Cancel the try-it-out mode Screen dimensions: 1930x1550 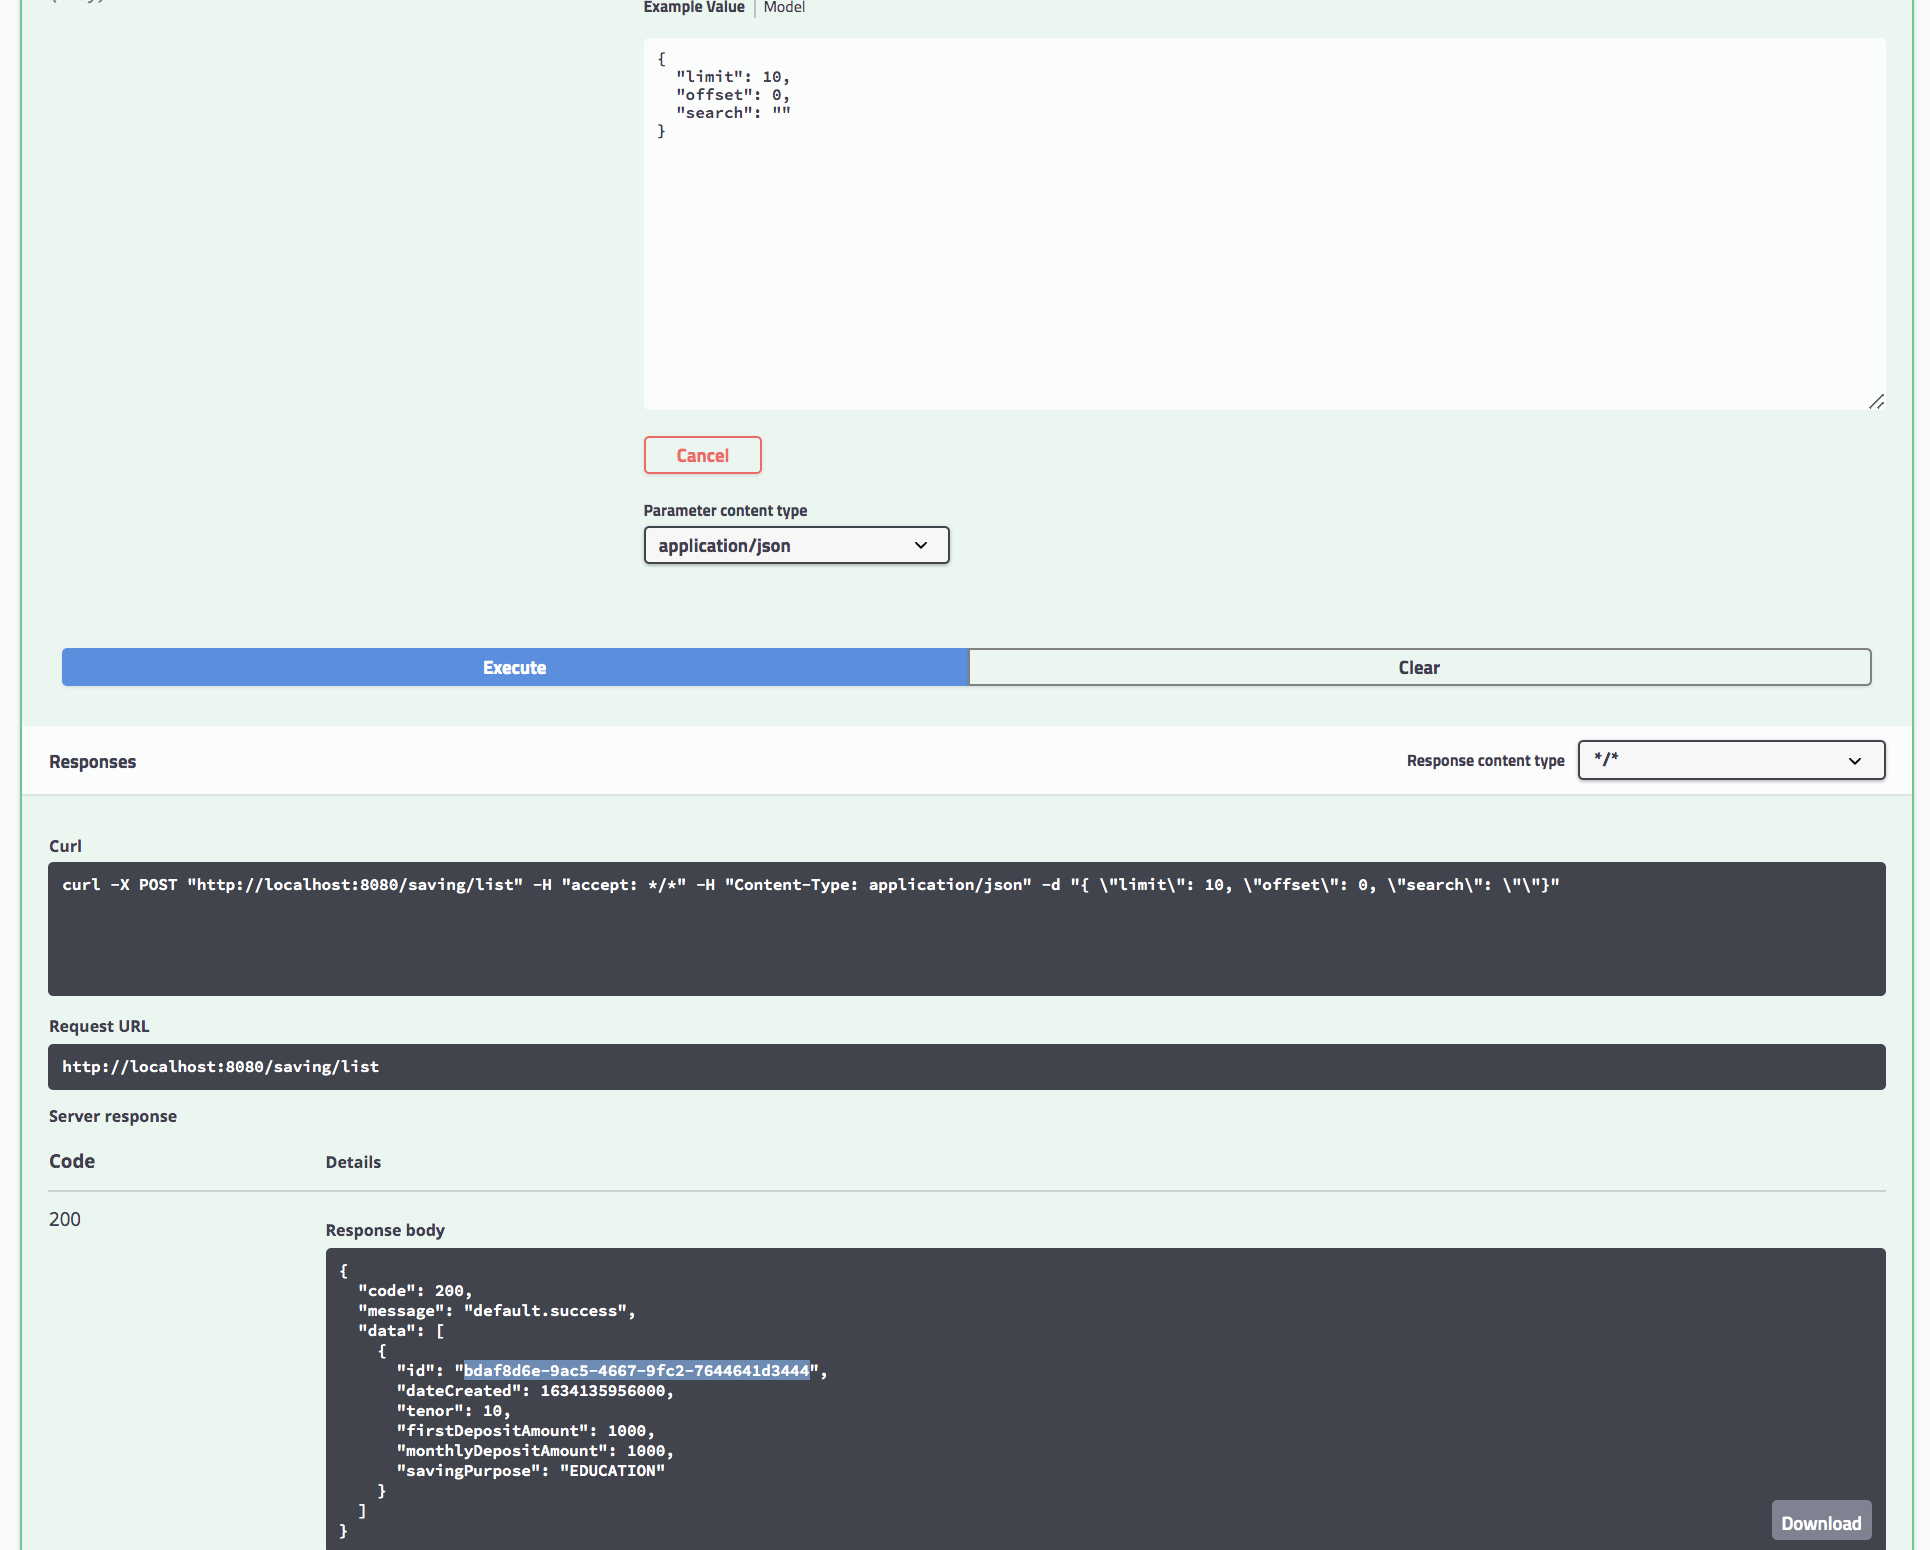click(703, 455)
